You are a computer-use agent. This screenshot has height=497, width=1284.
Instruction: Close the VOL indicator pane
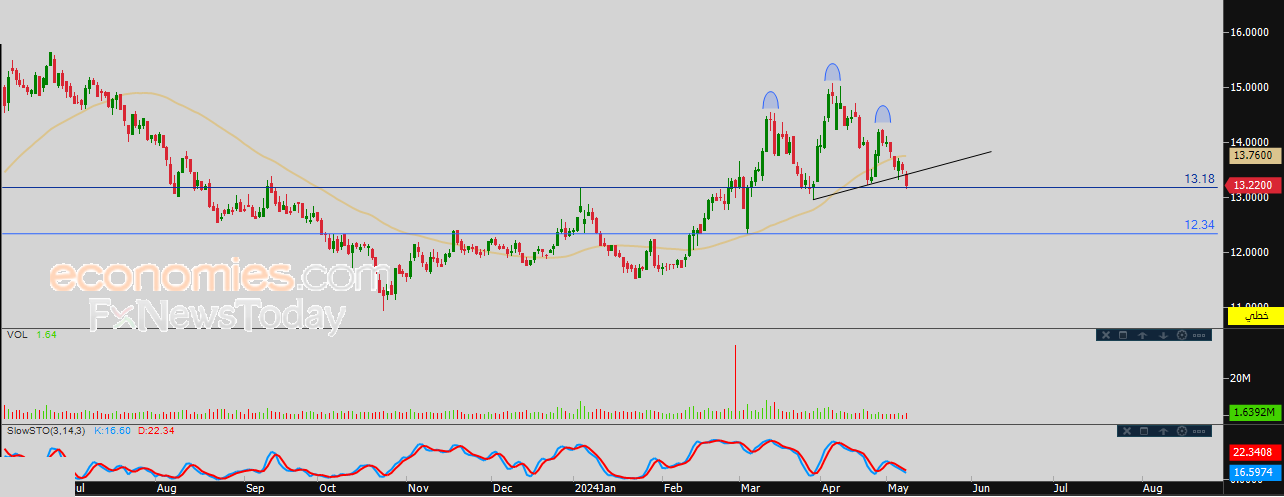(x=1106, y=335)
